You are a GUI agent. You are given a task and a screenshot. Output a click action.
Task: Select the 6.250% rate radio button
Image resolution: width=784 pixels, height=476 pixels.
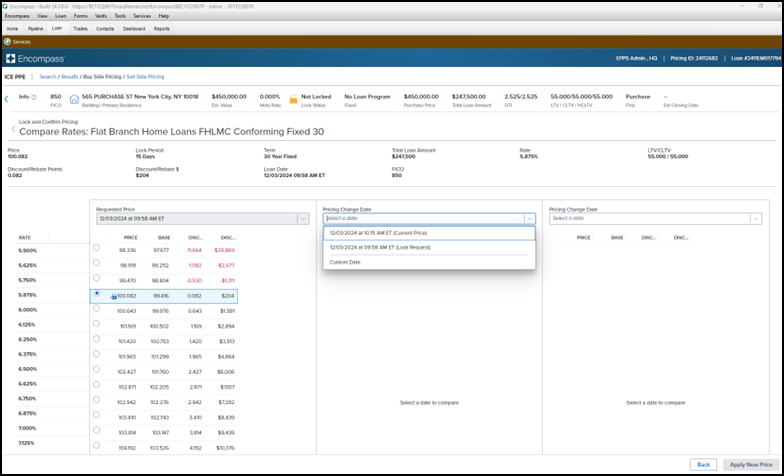[96, 338]
